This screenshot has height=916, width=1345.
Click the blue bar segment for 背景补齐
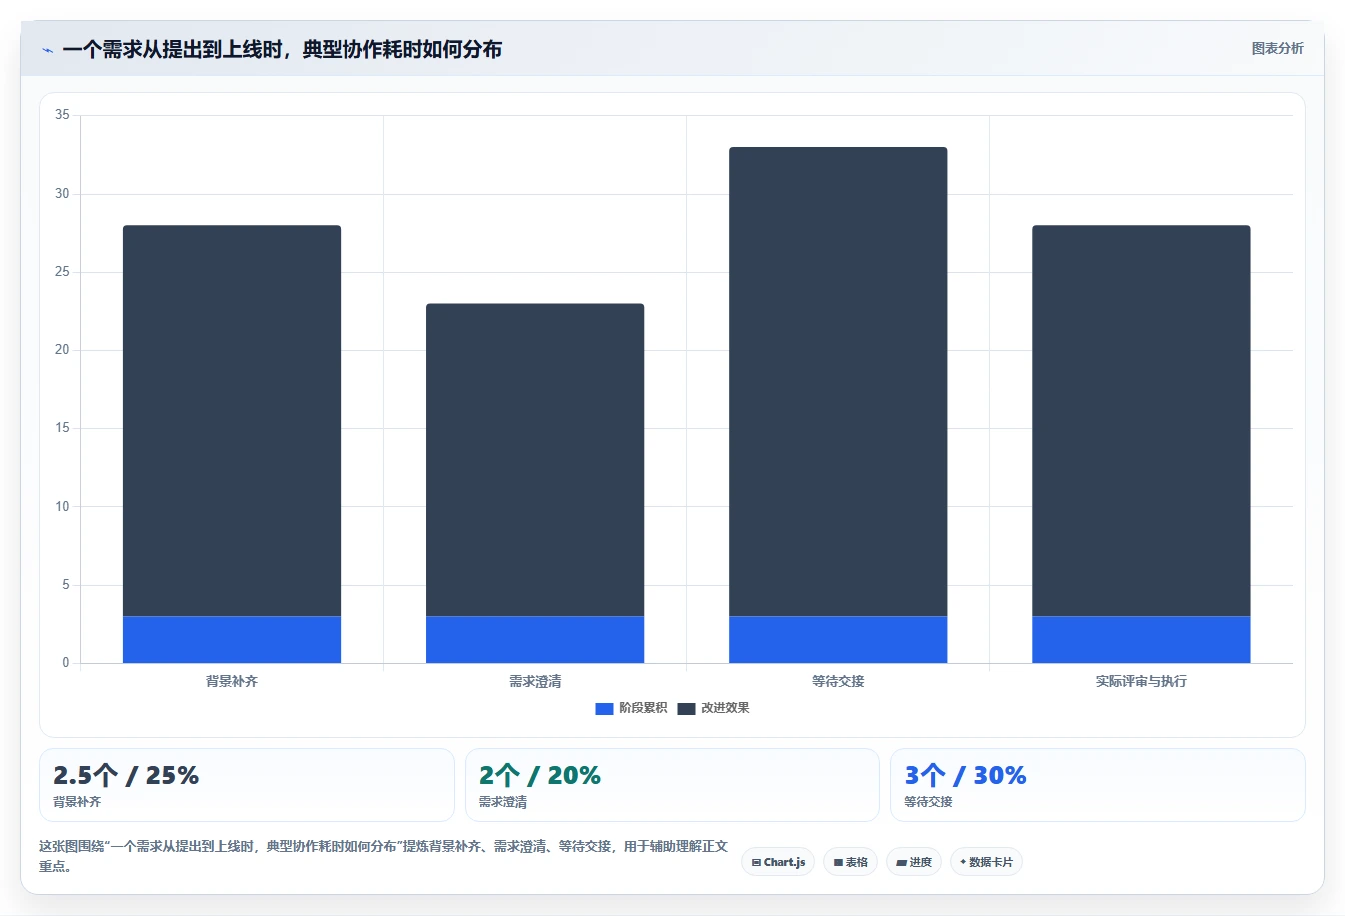(232, 640)
